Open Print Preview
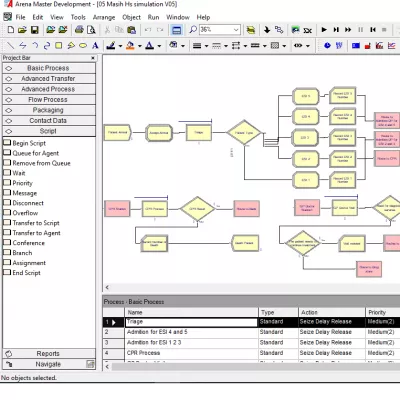 click(91, 30)
